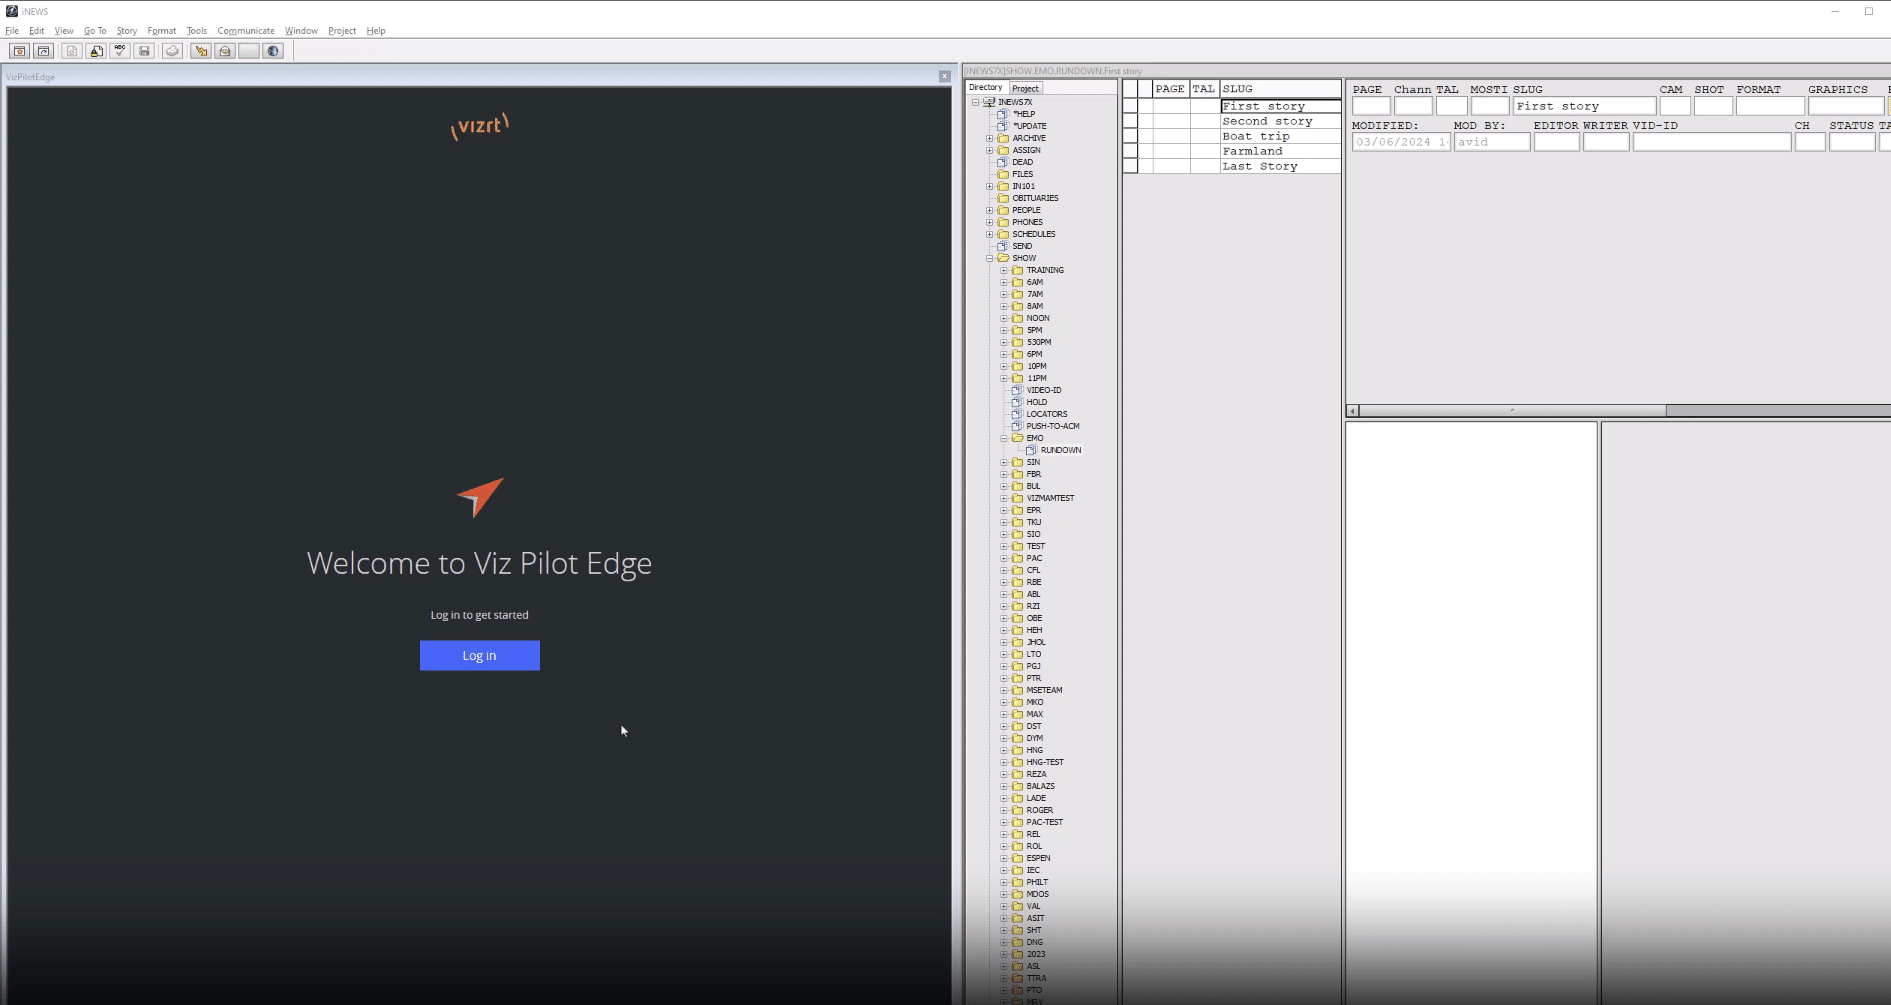This screenshot has height=1005, width=1891.
Task: Expand the PEOPLE folder
Action: 991,209
